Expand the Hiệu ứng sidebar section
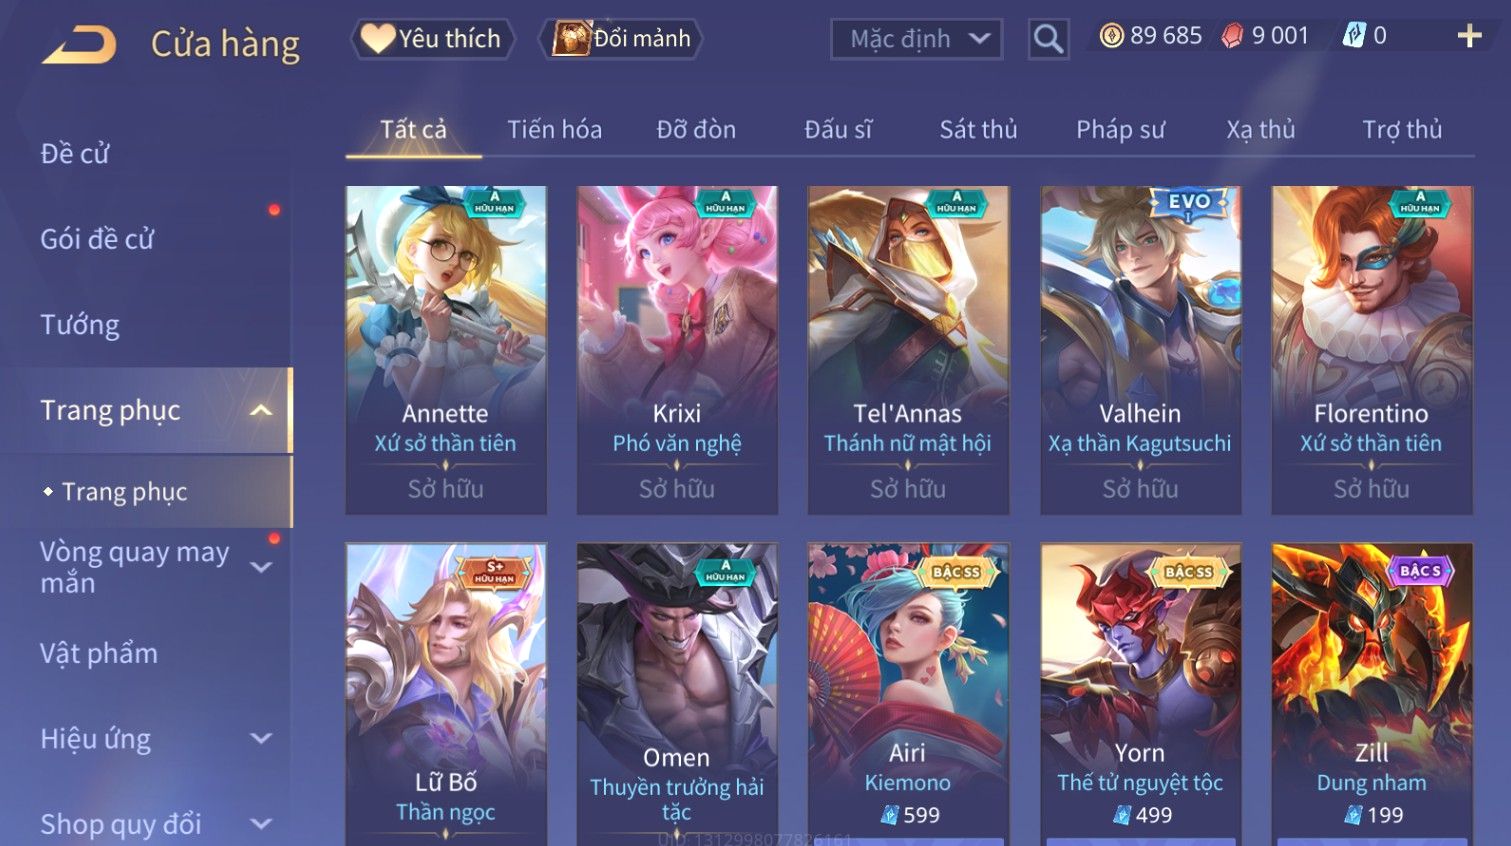Screen dimensions: 1511x846 [261, 738]
